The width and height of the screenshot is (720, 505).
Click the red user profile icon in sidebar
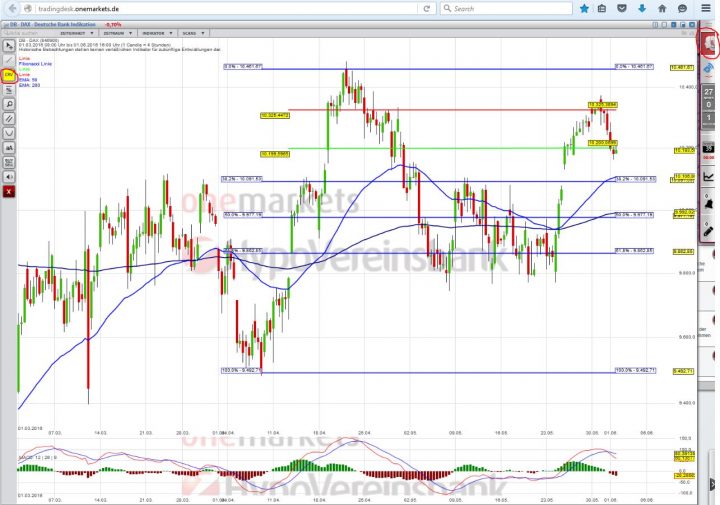click(709, 44)
